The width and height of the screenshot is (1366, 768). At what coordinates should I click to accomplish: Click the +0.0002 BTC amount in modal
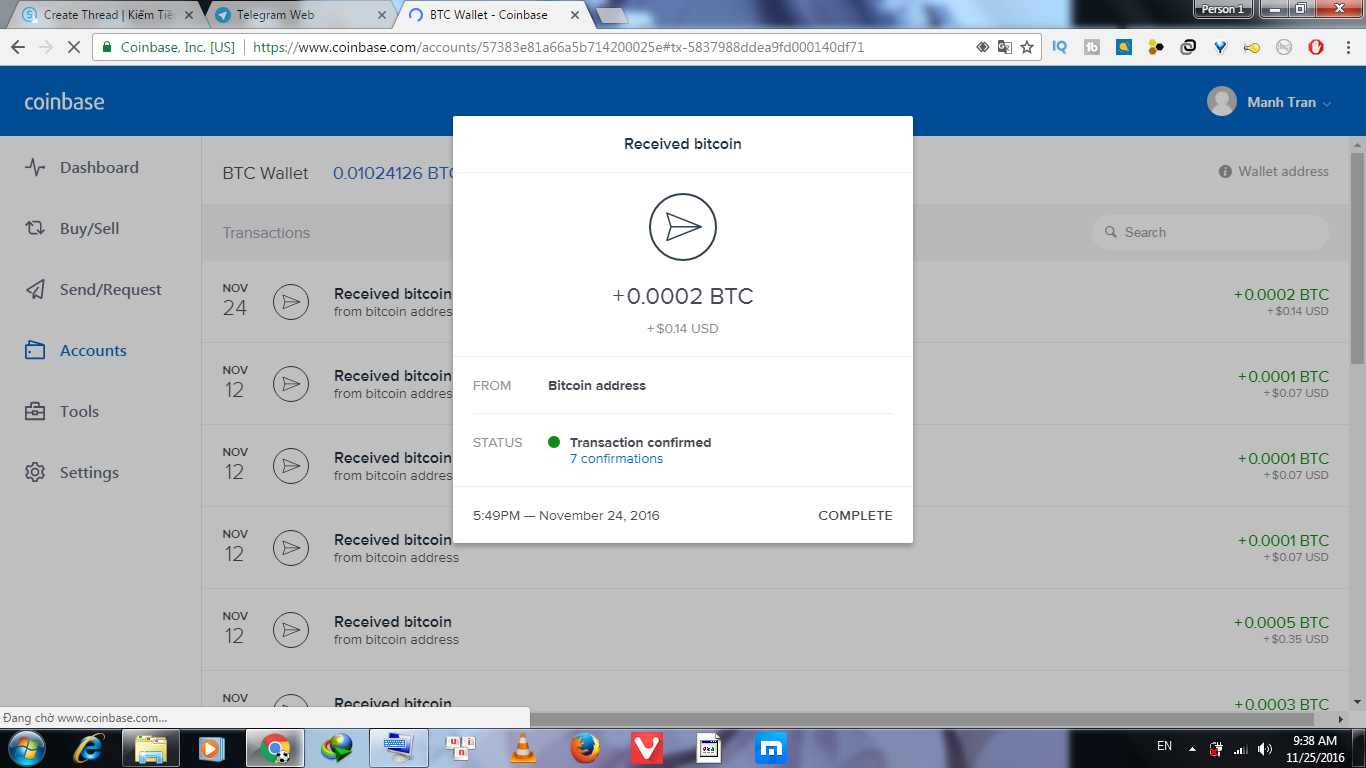683,297
